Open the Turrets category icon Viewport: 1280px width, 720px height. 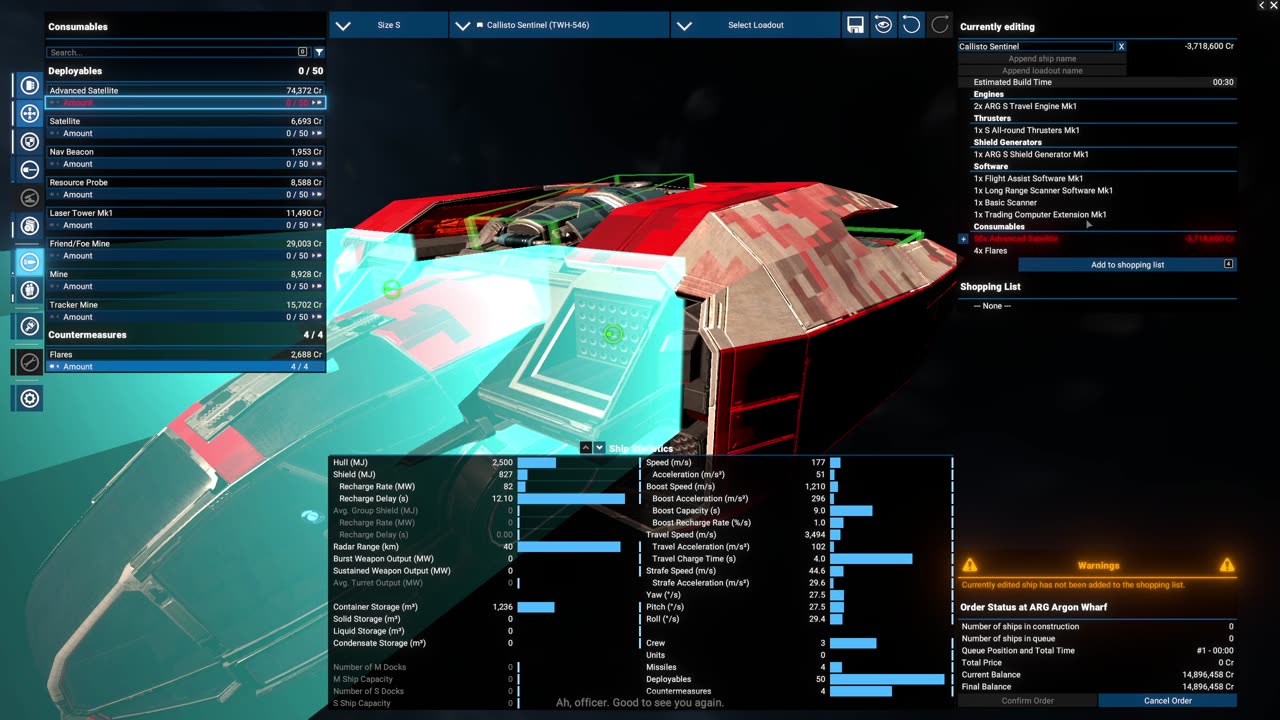coord(30,198)
